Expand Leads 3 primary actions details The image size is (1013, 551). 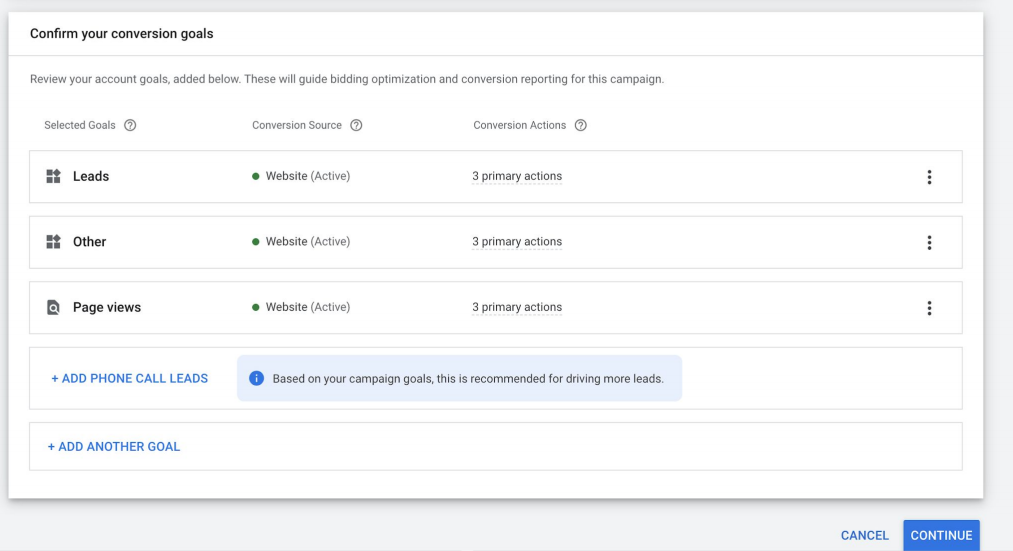pyautogui.click(x=516, y=177)
